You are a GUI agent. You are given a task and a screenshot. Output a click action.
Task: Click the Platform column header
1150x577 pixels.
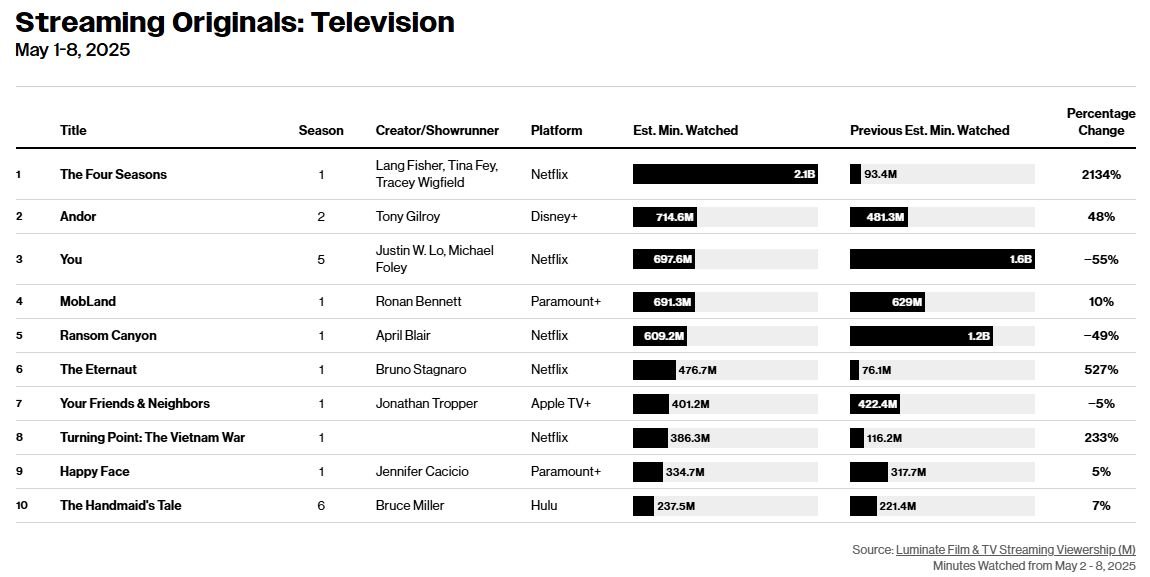click(x=557, y=131)
